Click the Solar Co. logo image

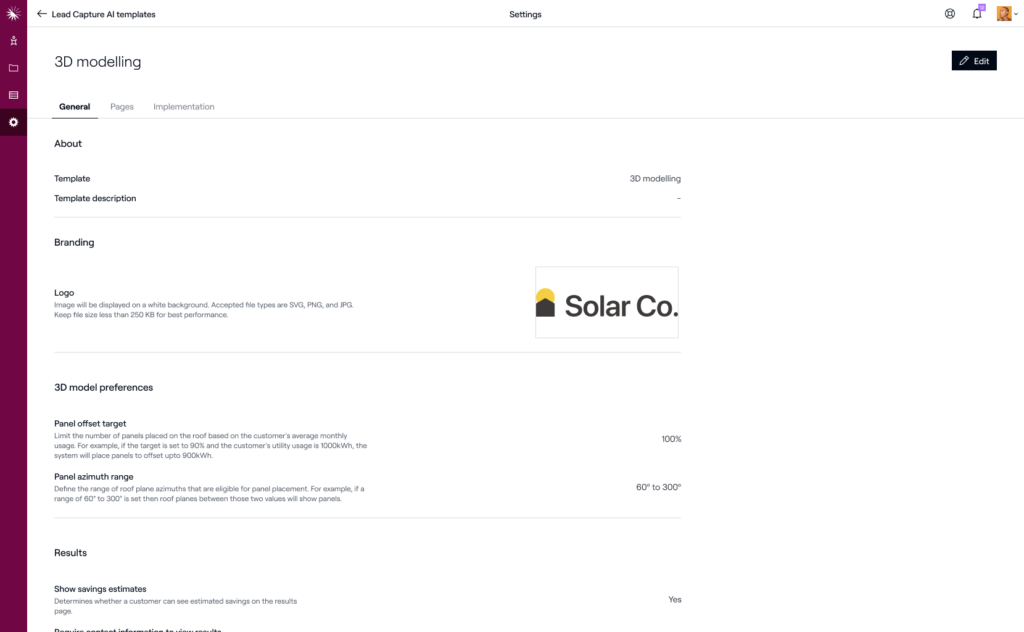click(607, 302)
